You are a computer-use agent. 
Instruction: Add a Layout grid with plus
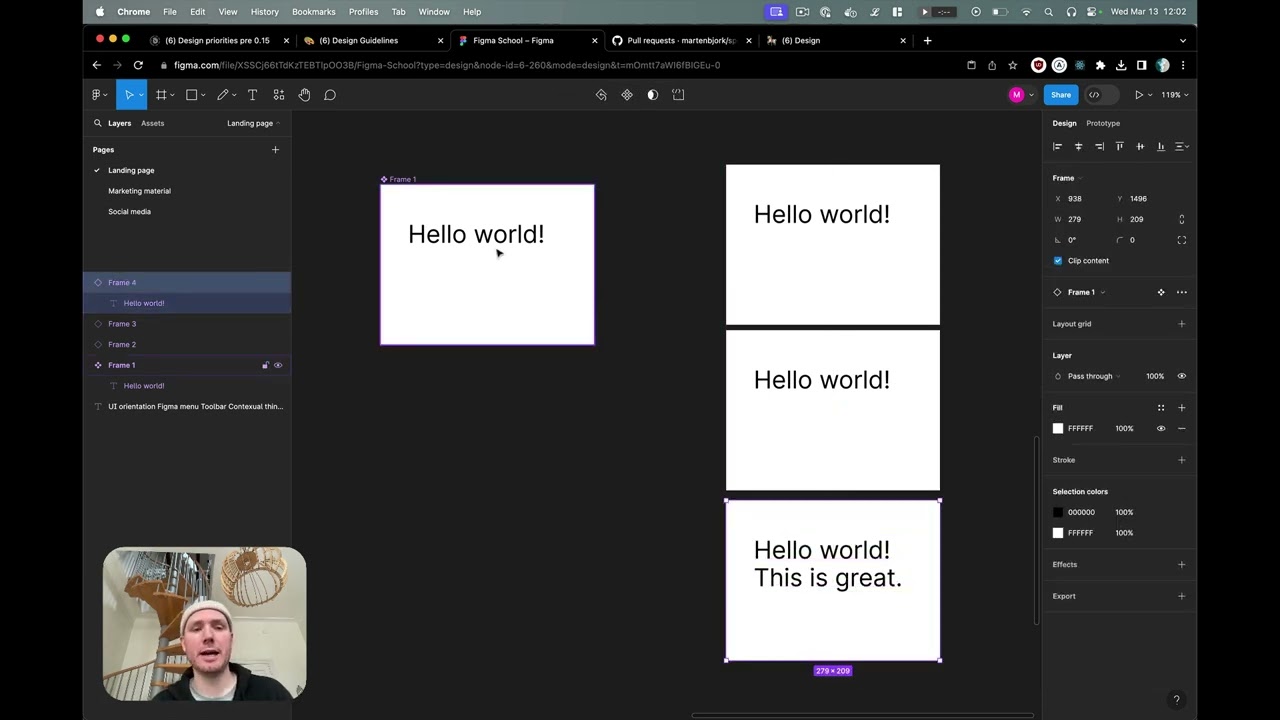[1182, 324]
